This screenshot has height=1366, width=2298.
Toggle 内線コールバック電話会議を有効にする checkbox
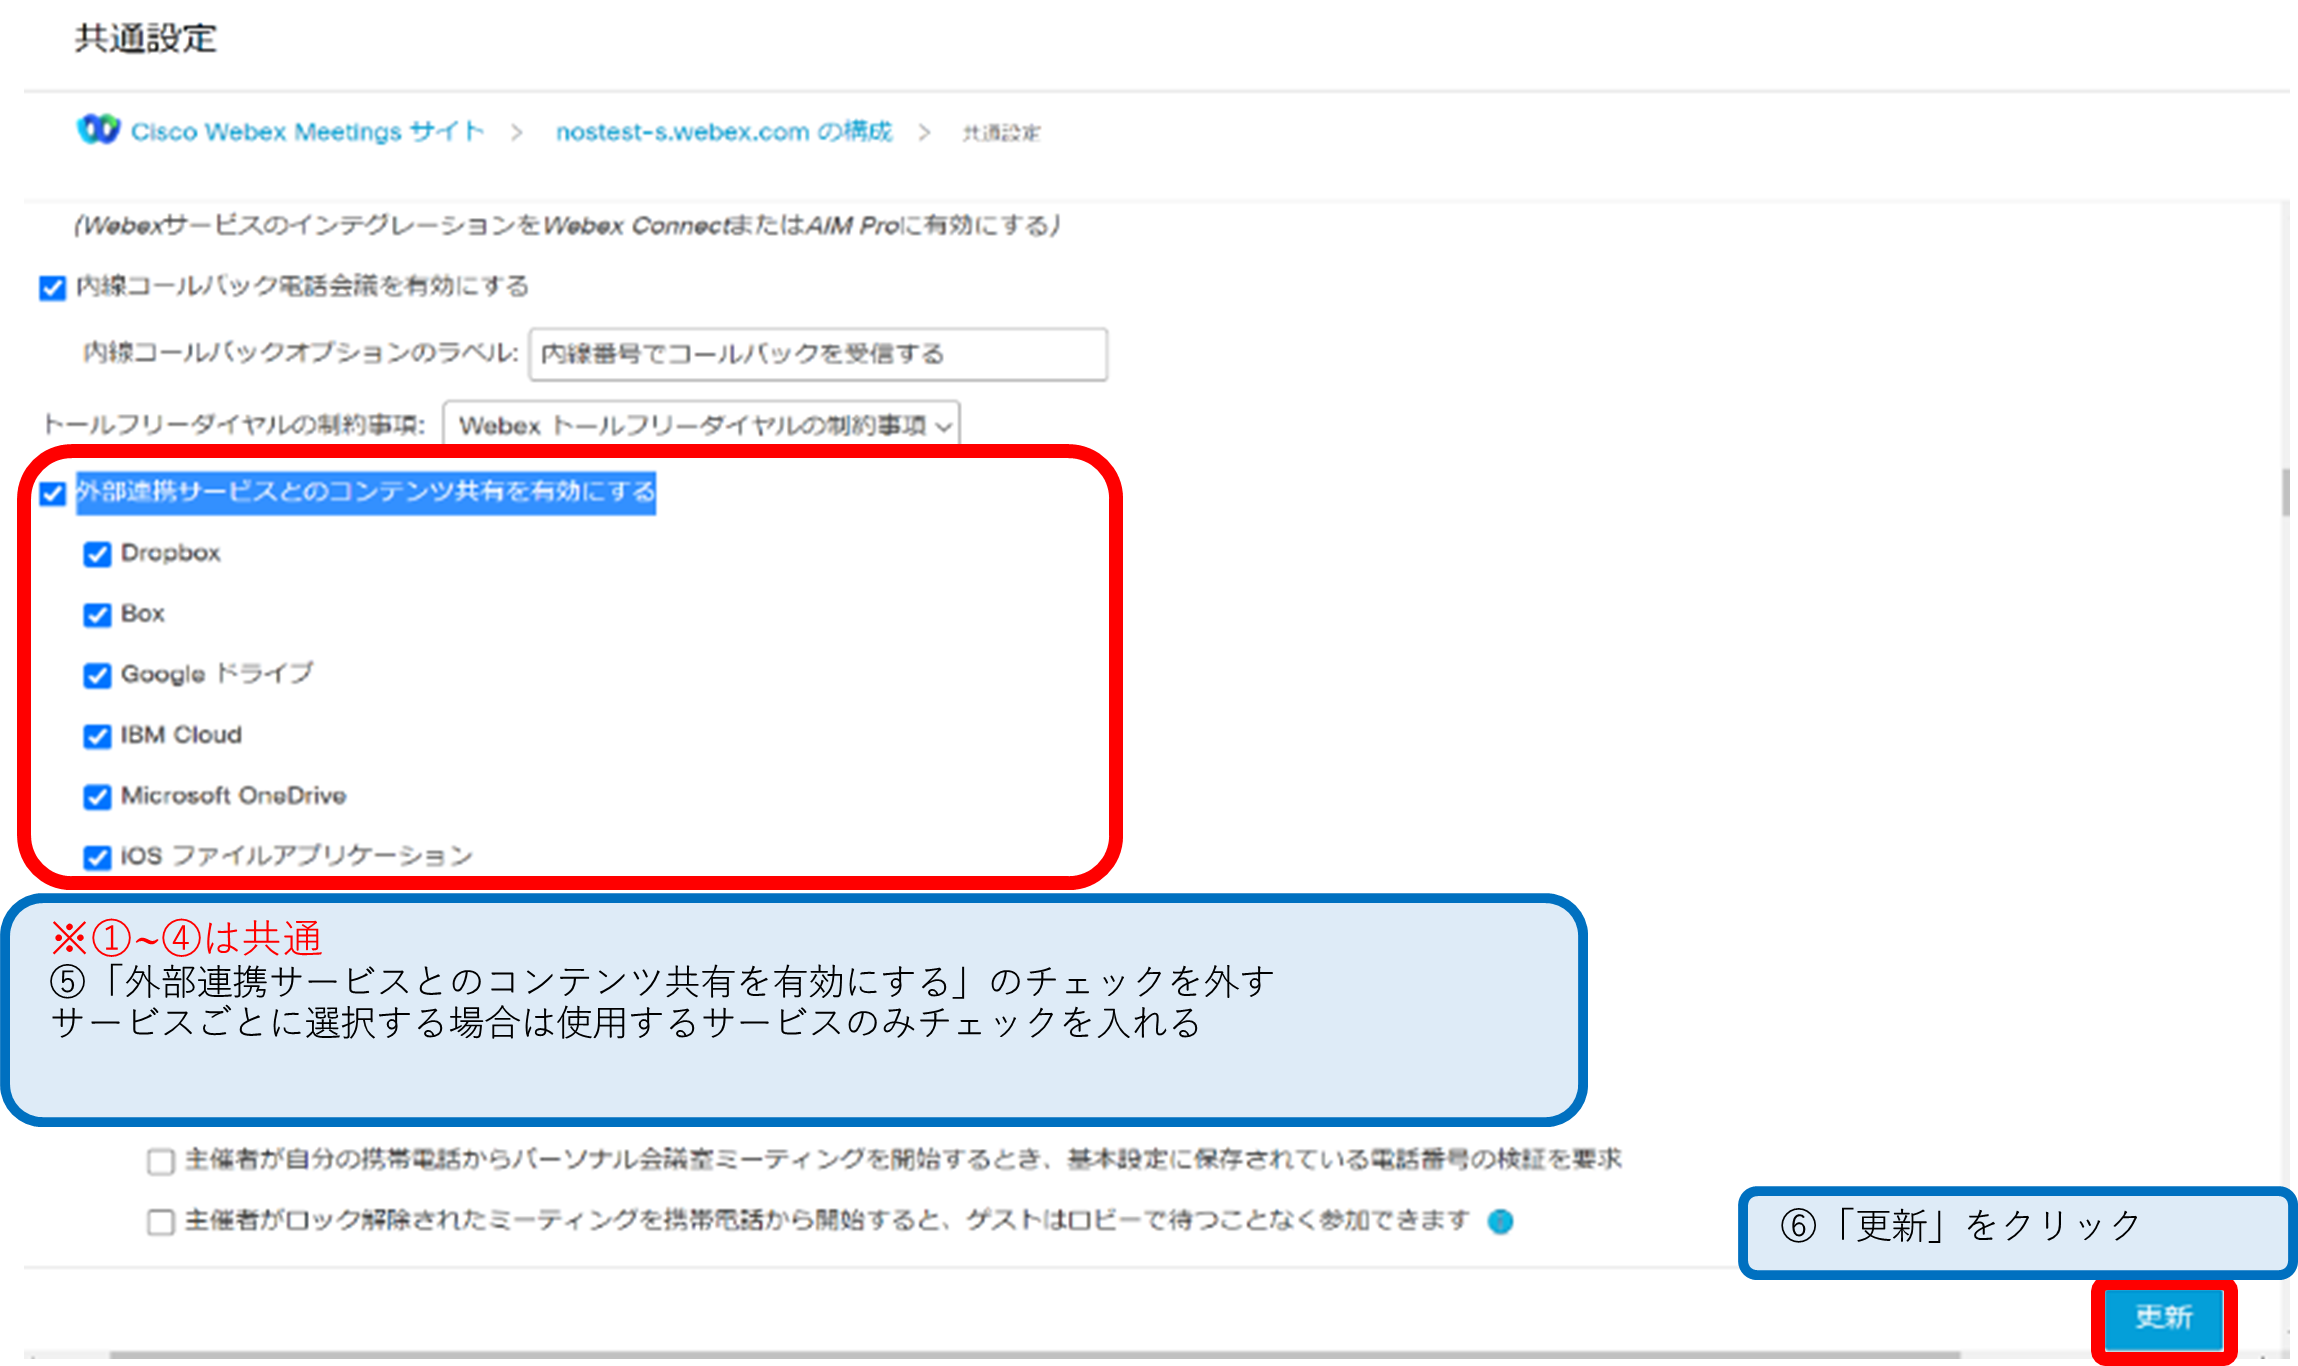[52, 288]
